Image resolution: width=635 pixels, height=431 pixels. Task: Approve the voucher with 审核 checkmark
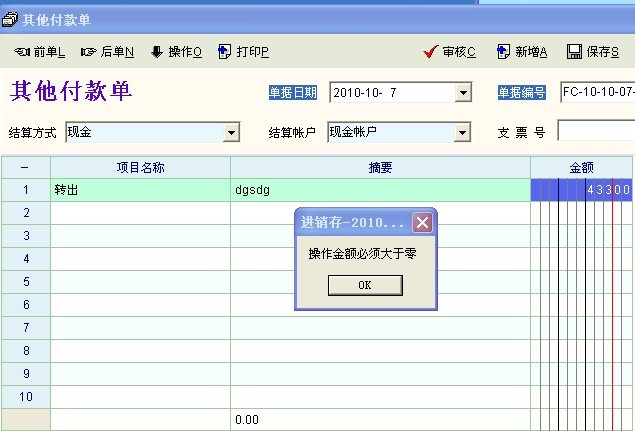[431, 52]
